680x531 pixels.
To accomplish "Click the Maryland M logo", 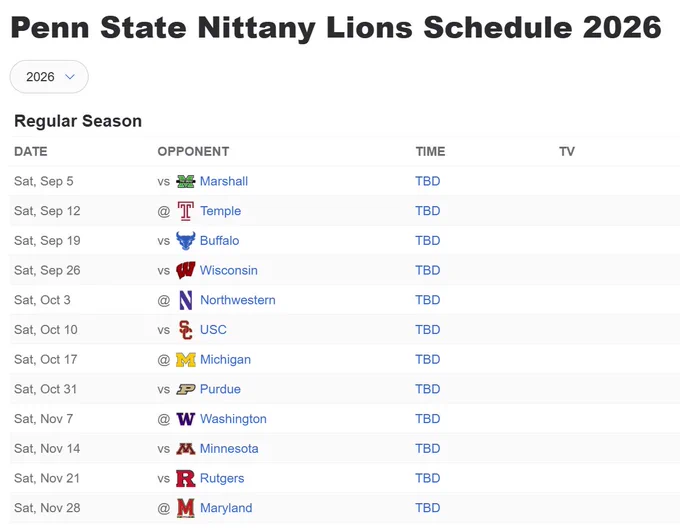I will pyautogui.click(x=186, y=508).
